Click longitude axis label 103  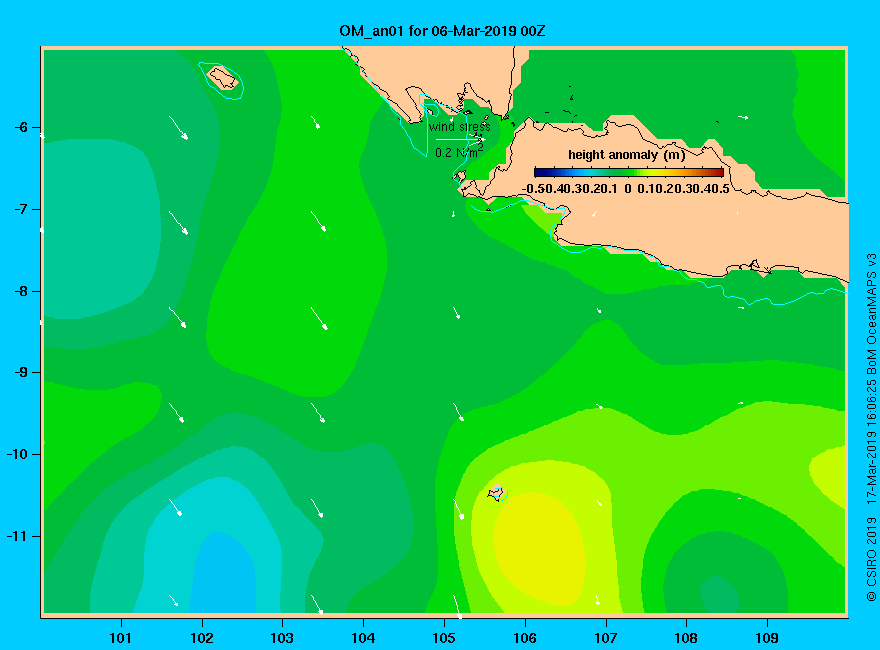(282, 638)
